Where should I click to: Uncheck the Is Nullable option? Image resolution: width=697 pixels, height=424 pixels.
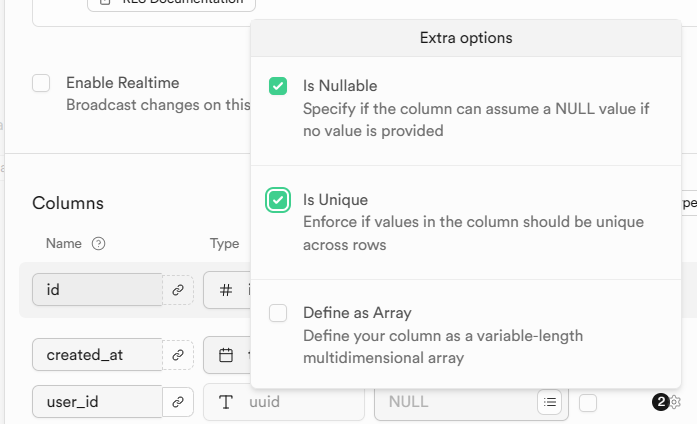tap(278, 86)
